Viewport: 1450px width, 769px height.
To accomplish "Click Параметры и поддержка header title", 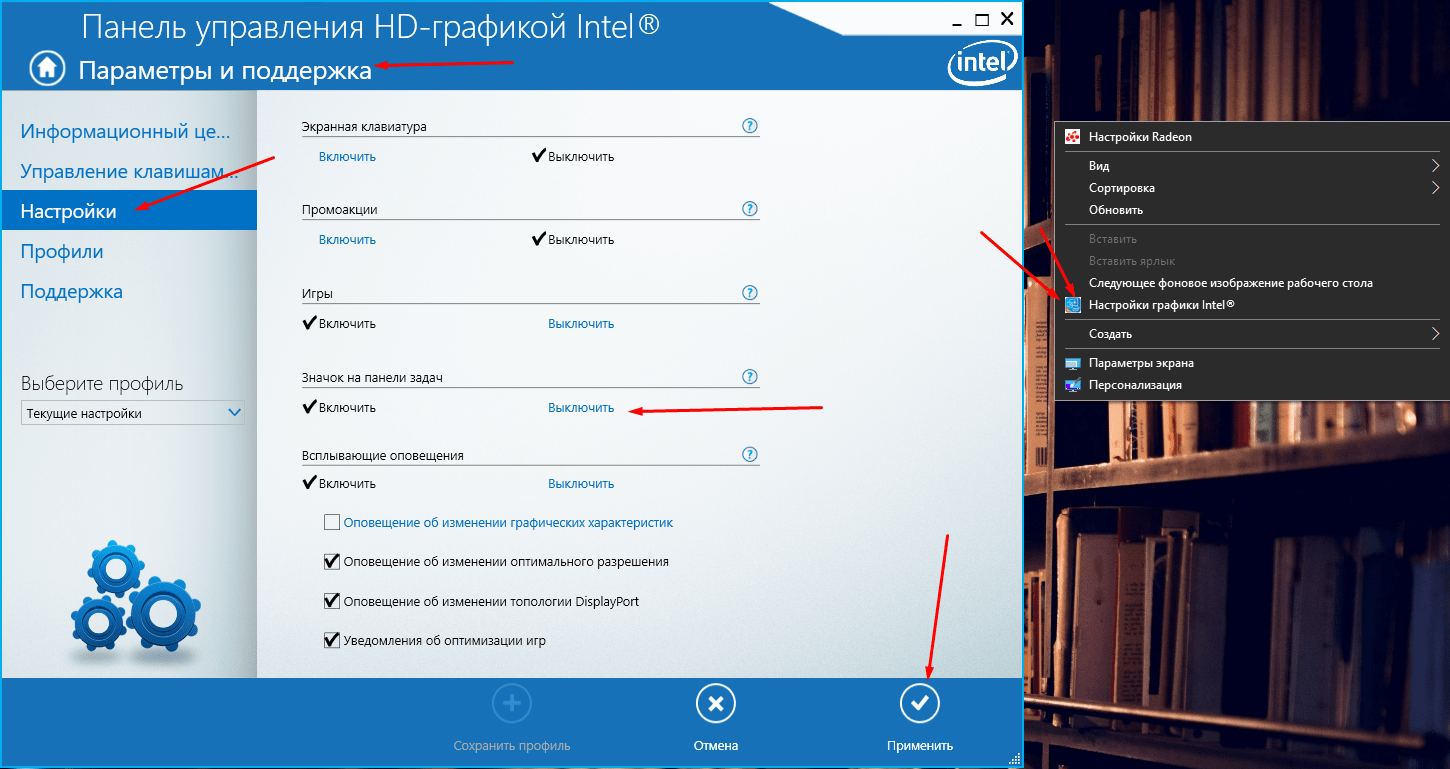I will tap(225, 70).
